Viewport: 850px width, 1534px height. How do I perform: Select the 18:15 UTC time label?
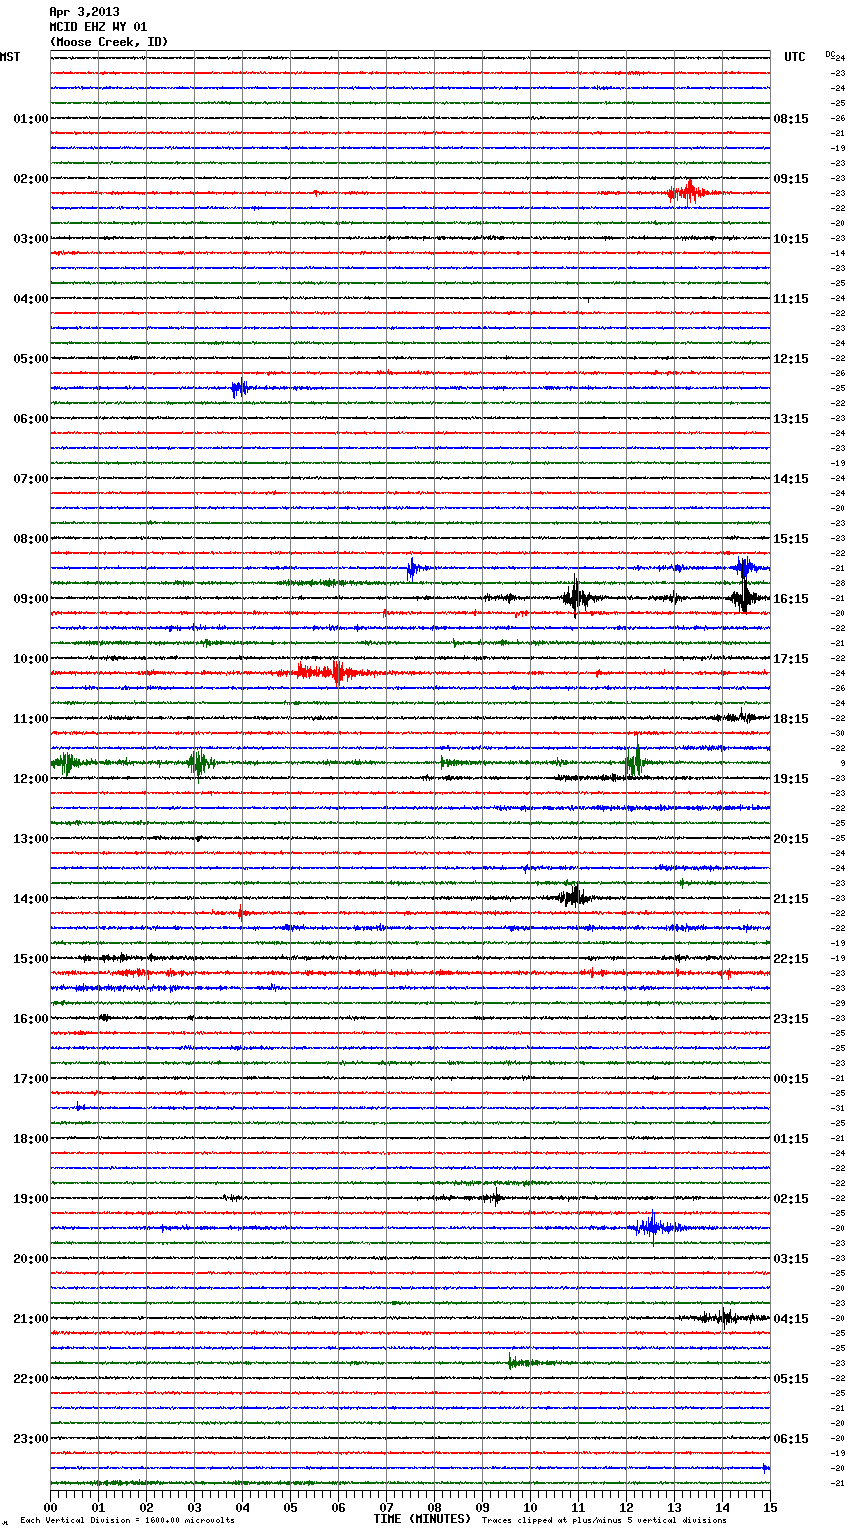tap(791, 718)
